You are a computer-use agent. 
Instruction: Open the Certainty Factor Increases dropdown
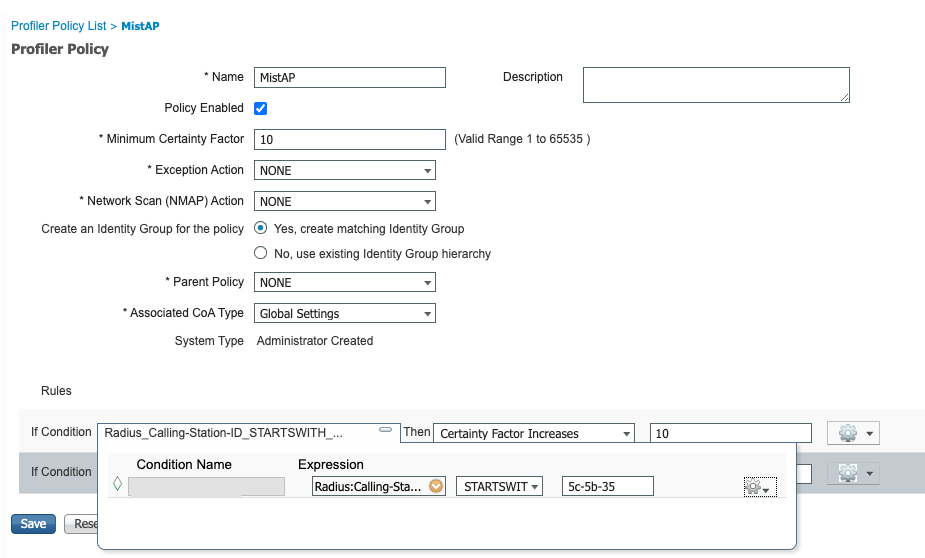tap(535, 433)
